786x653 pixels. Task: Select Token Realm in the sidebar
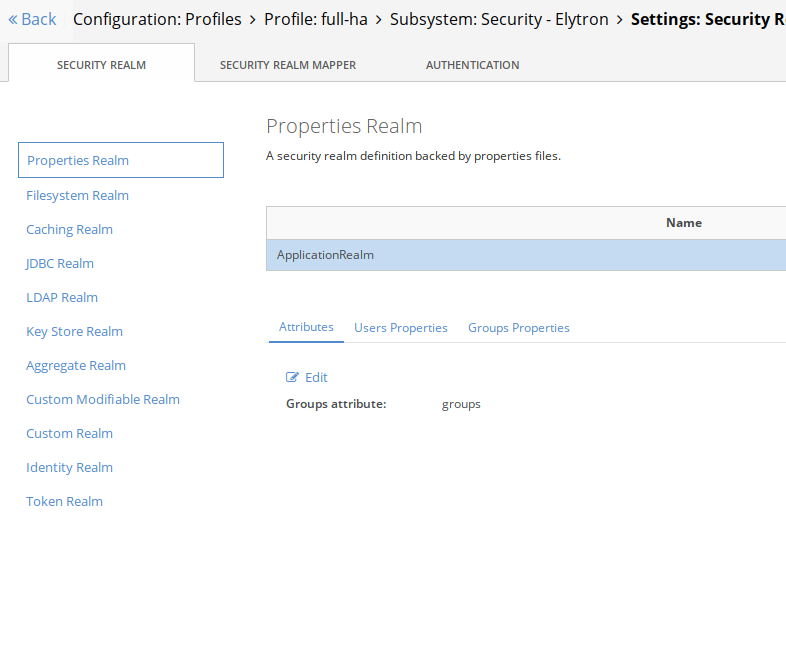64,501
